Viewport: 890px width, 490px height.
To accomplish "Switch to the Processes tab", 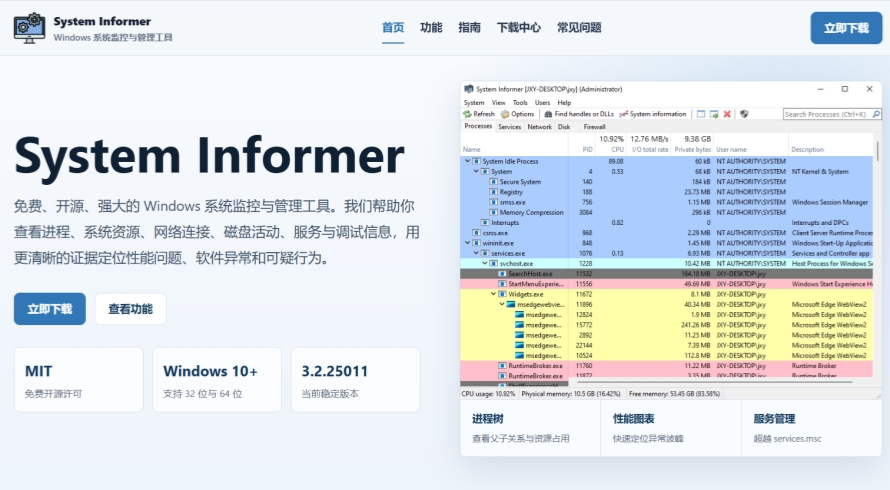I will (x=478, y=126).
